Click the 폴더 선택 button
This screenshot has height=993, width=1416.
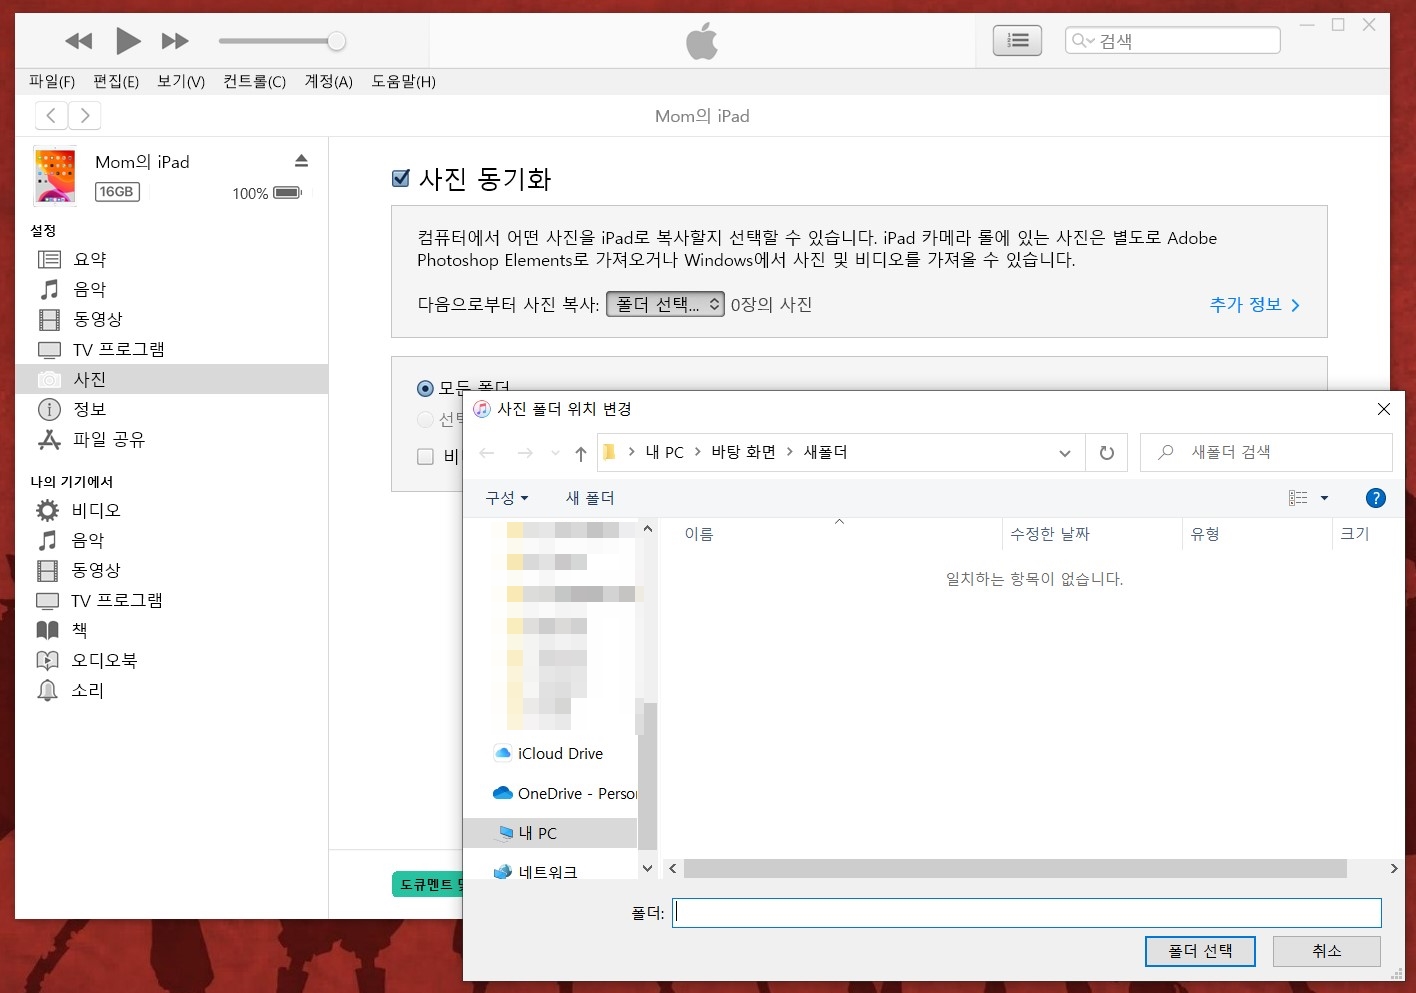click(x=1200, y=951)
